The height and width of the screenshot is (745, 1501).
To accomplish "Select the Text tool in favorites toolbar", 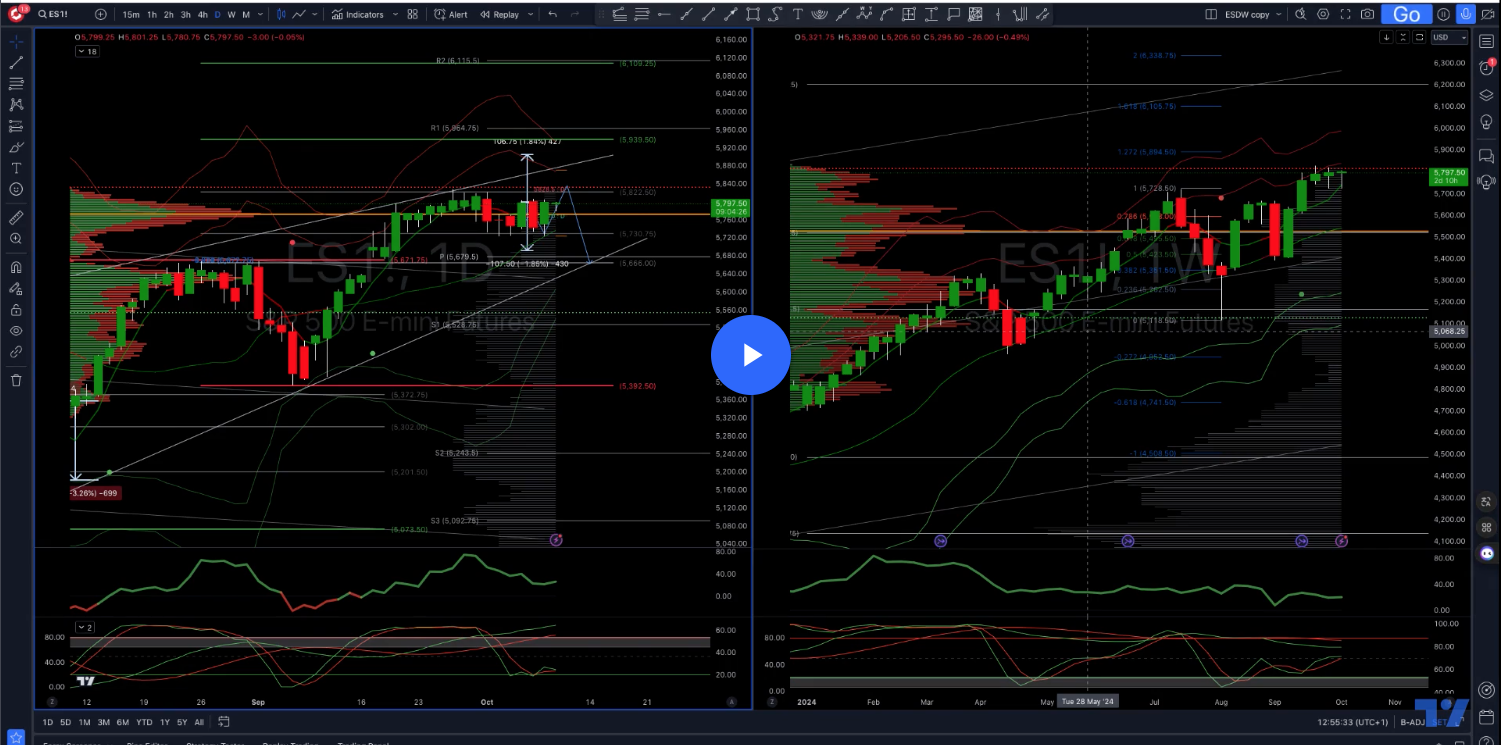I will click(797, 14).
